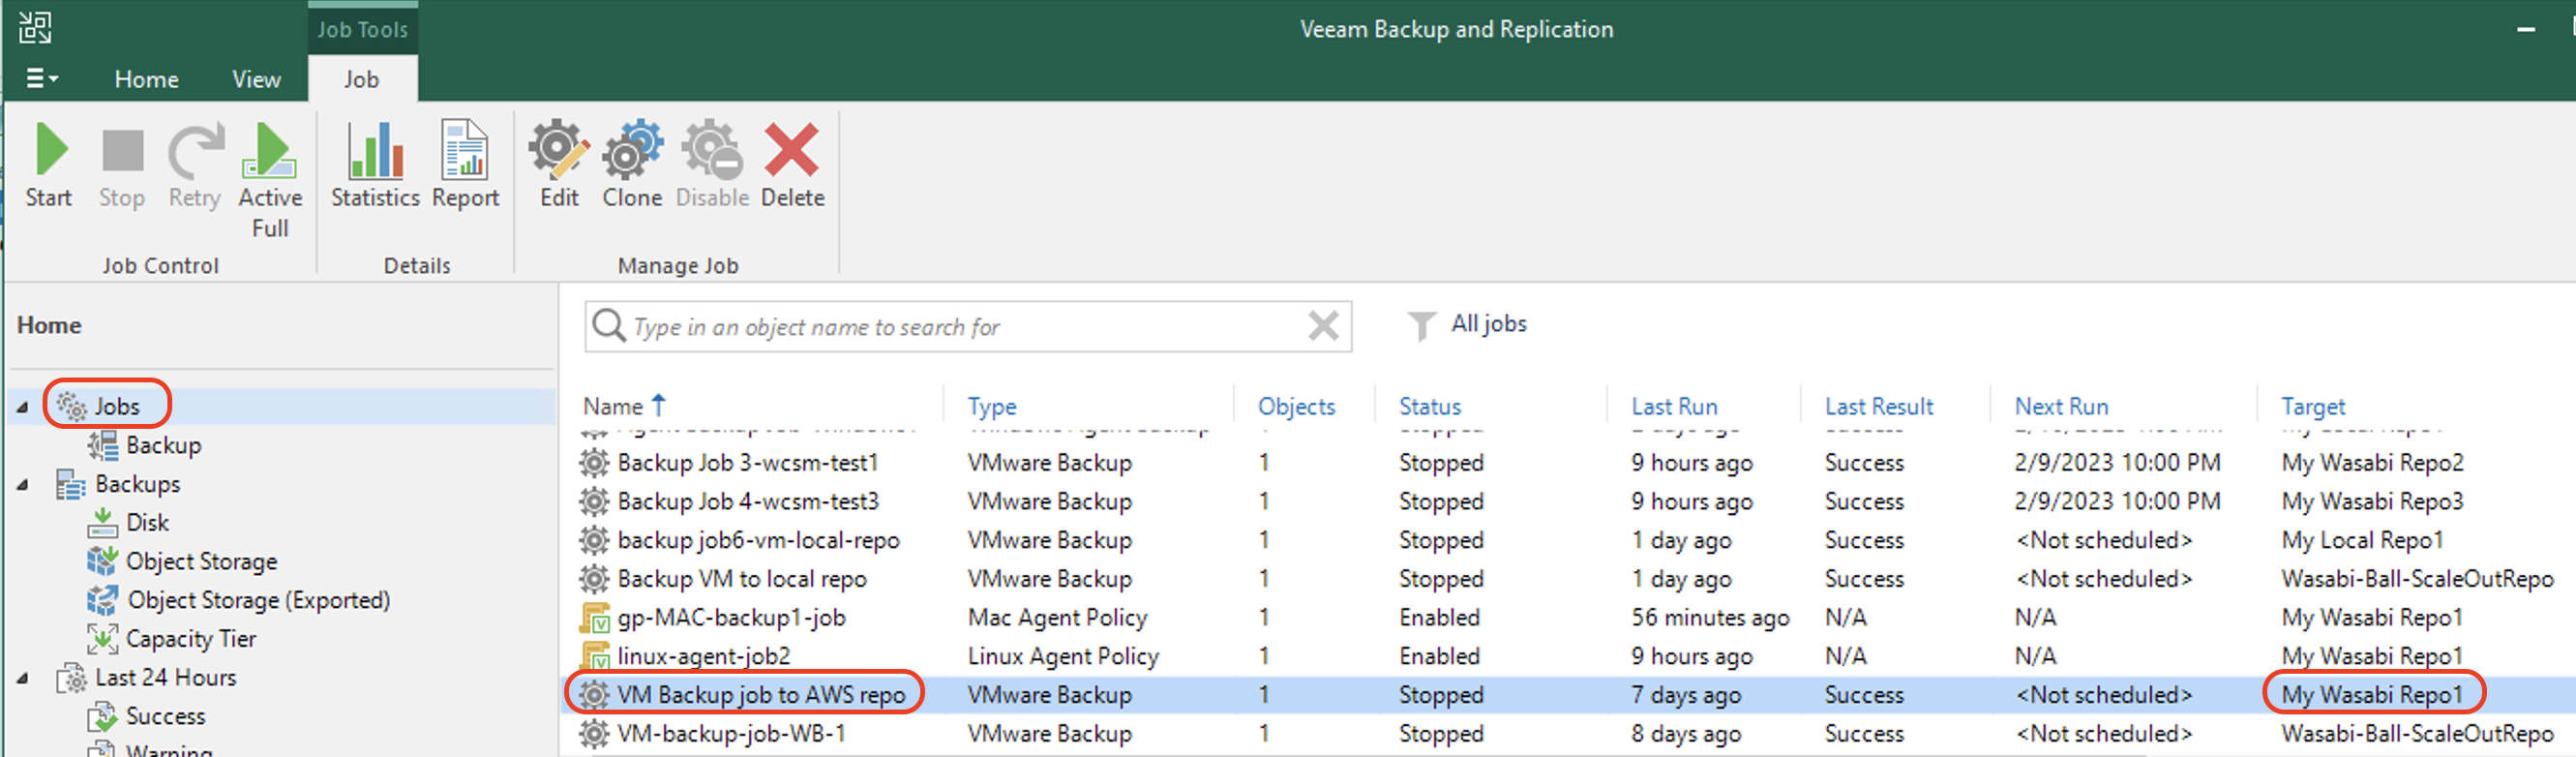Open Object Storage (Exported) node
The image size is (2576, 757).
coord(258,600)
